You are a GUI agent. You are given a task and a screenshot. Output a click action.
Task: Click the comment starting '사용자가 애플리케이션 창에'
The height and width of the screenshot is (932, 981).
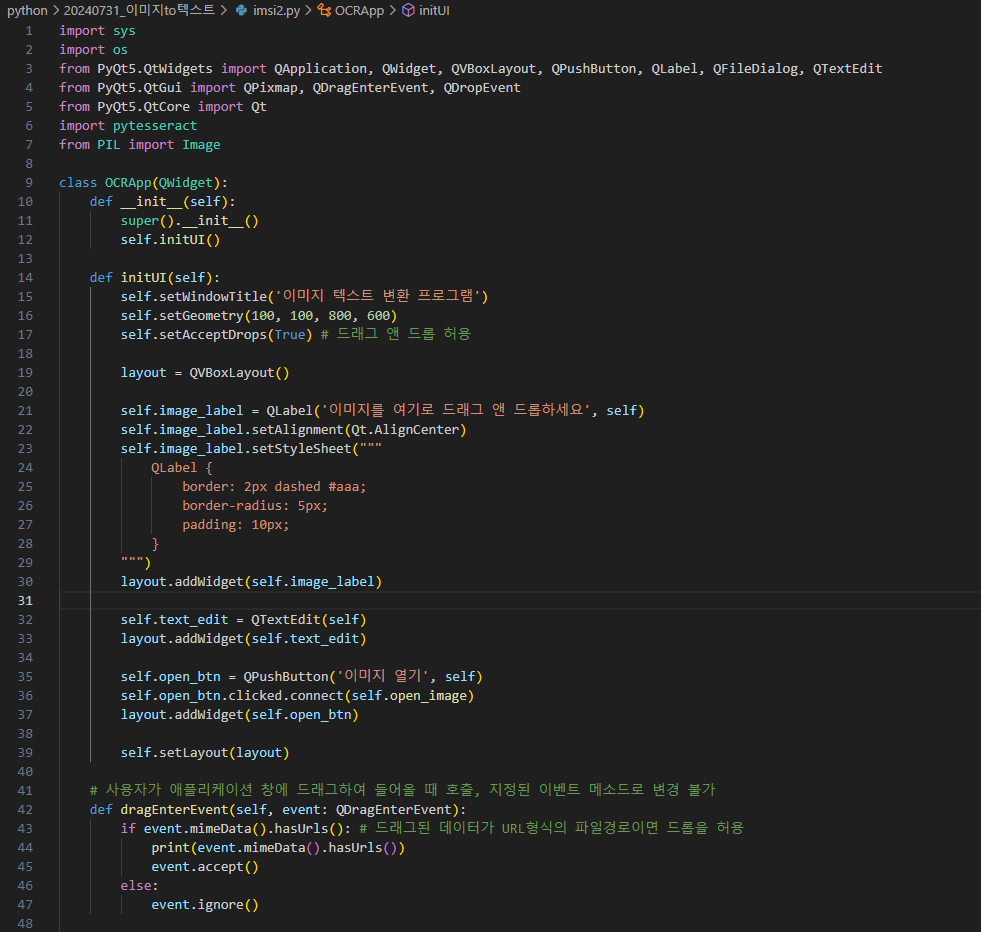pyautogui.click(x=402, y=790)
